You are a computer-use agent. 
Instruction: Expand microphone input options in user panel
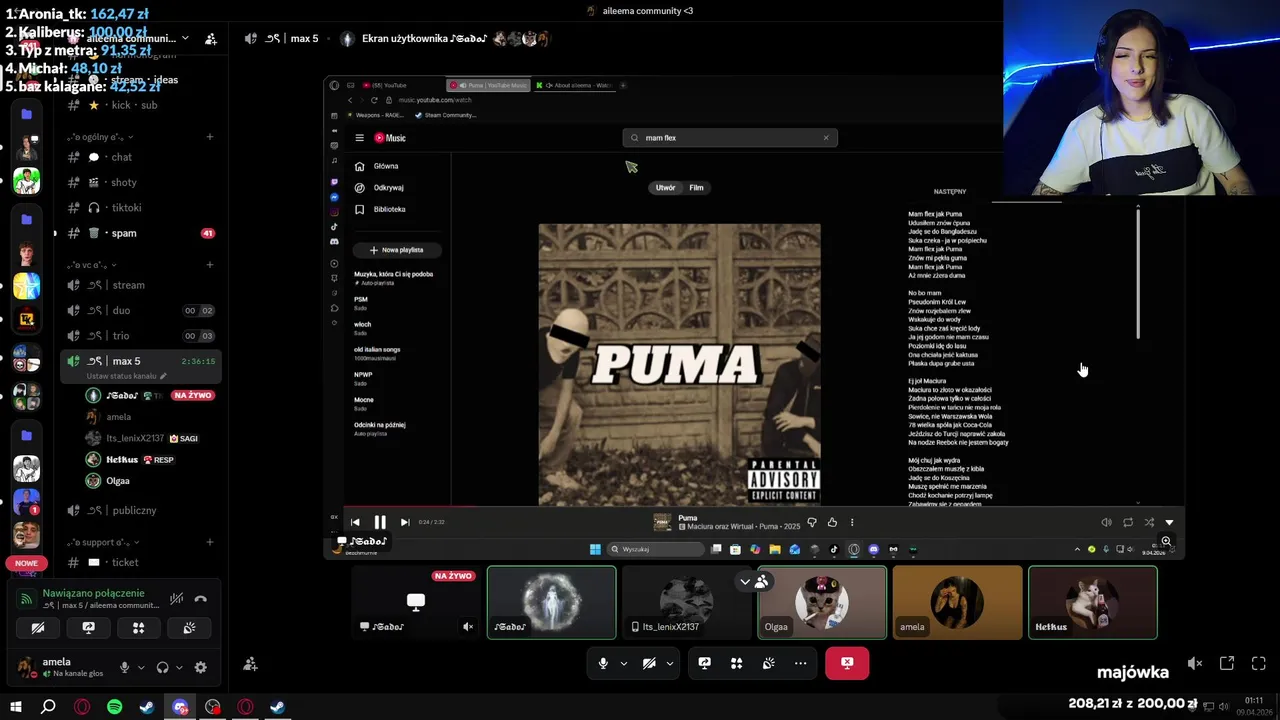(x=141, y=667)
